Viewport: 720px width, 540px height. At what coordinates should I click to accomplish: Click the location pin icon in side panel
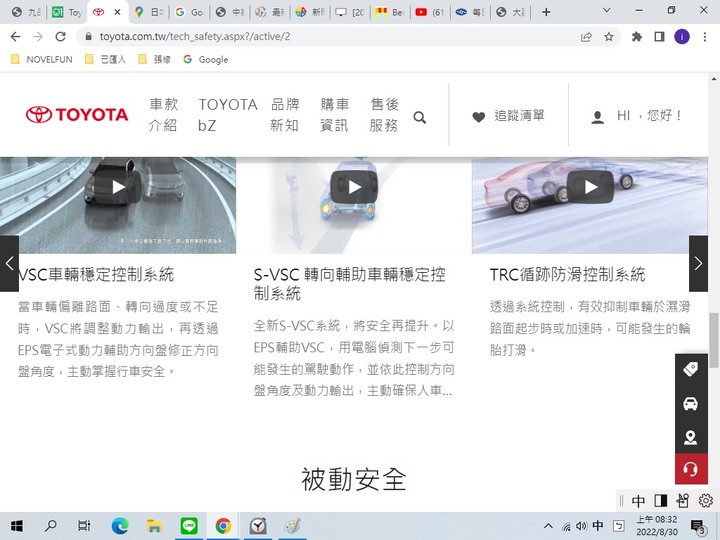click(691, 437)
